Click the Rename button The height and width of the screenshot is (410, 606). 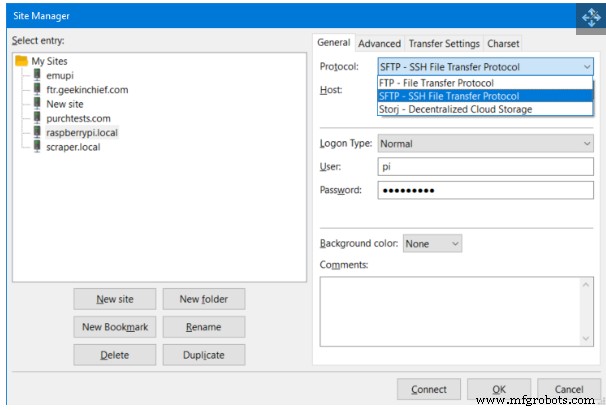click(204, 327)
